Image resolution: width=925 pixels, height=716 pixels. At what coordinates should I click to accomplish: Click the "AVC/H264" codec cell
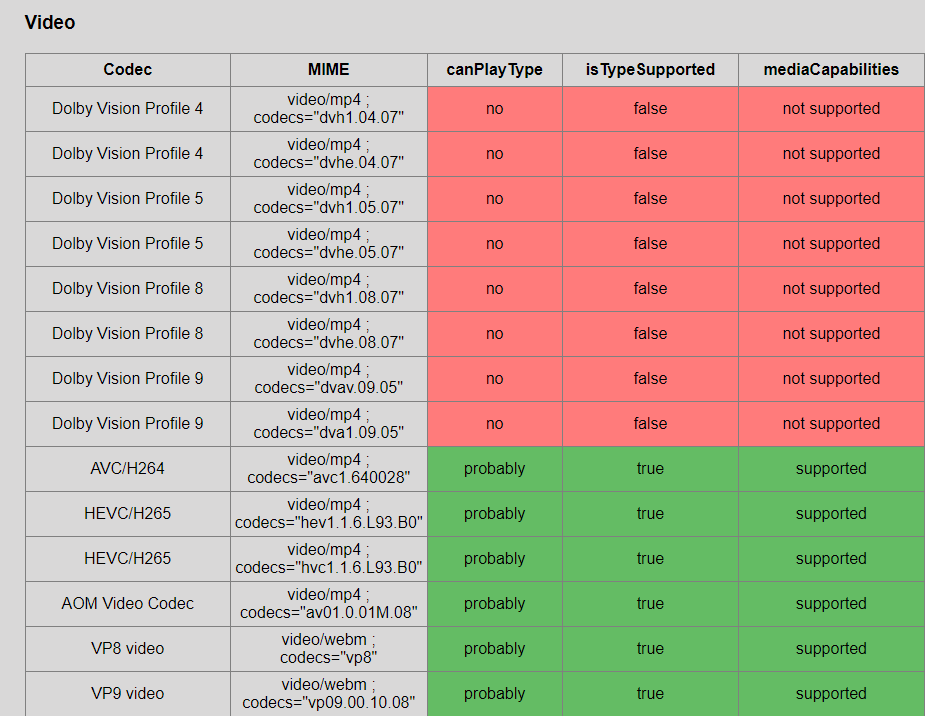tap(128, 469)
